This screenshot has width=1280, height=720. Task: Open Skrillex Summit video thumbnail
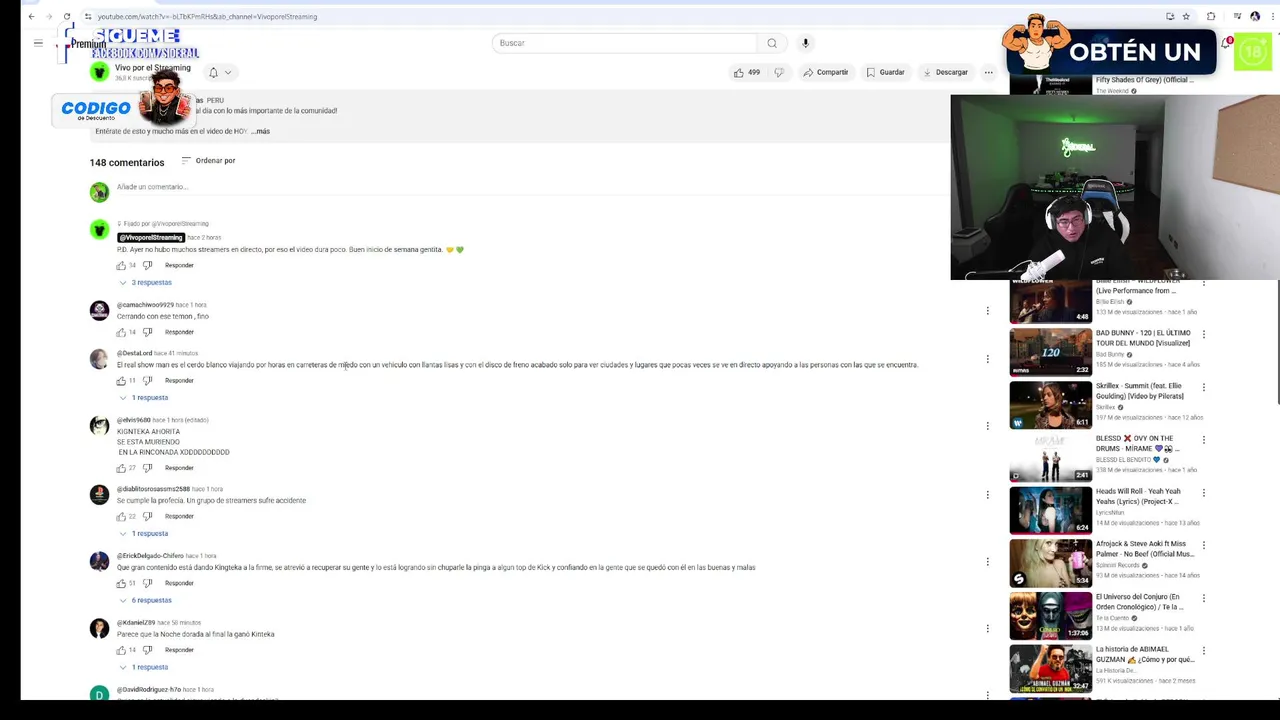click(1050, 404)
